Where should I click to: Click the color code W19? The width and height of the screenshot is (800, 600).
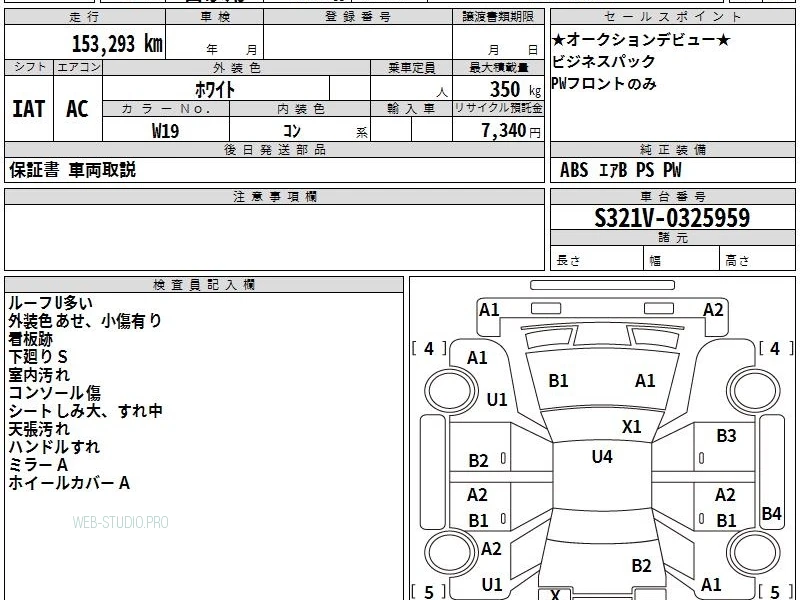(165, 131)
